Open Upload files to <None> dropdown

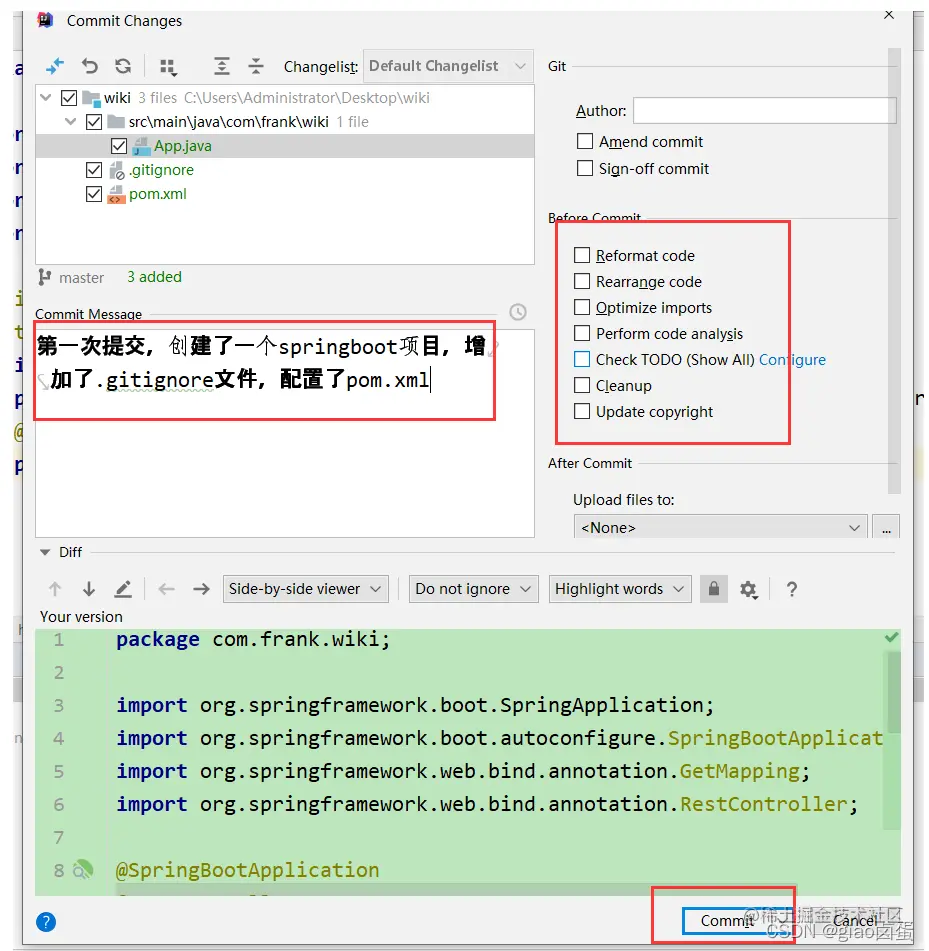(x=720, y=527)
